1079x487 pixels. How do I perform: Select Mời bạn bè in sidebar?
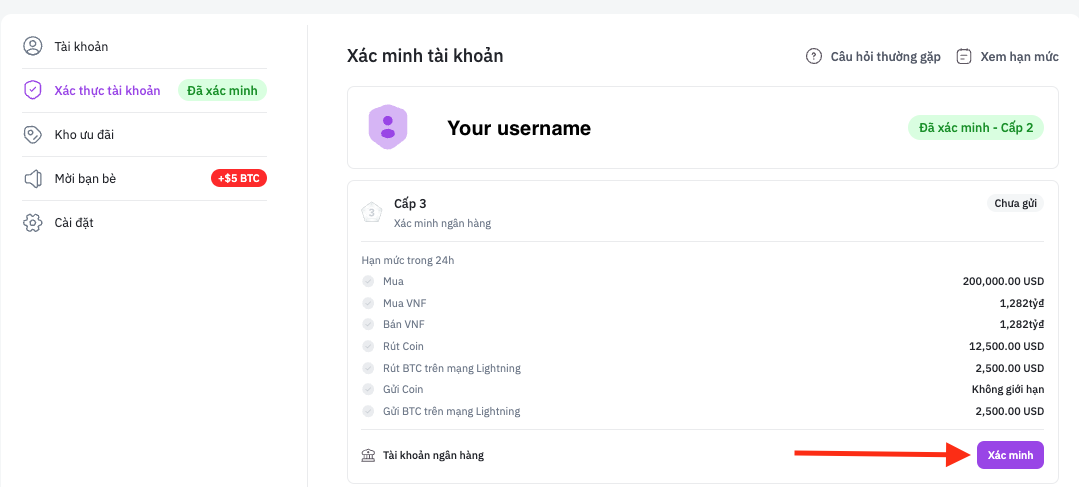[85, 178]
